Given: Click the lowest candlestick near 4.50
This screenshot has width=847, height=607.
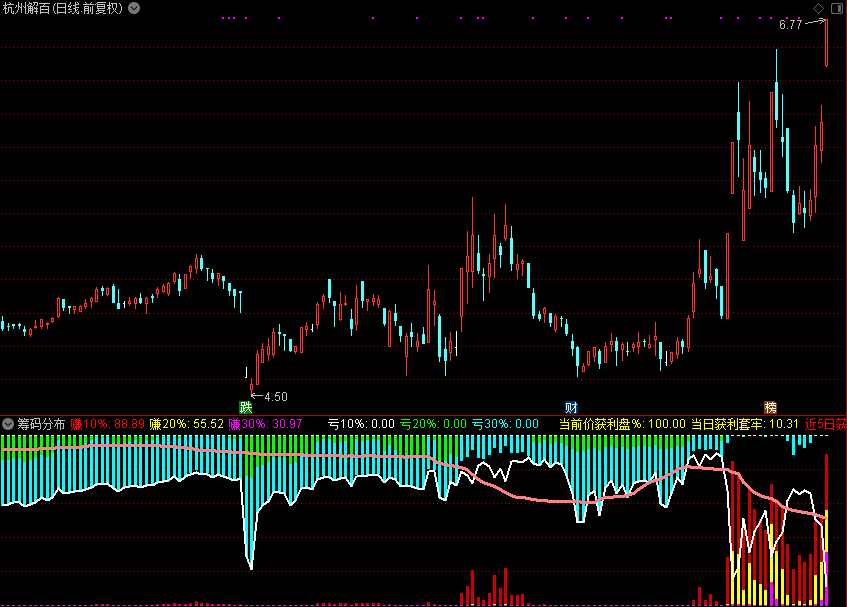Looking at the screenshot, I should (x=252, y=386).
